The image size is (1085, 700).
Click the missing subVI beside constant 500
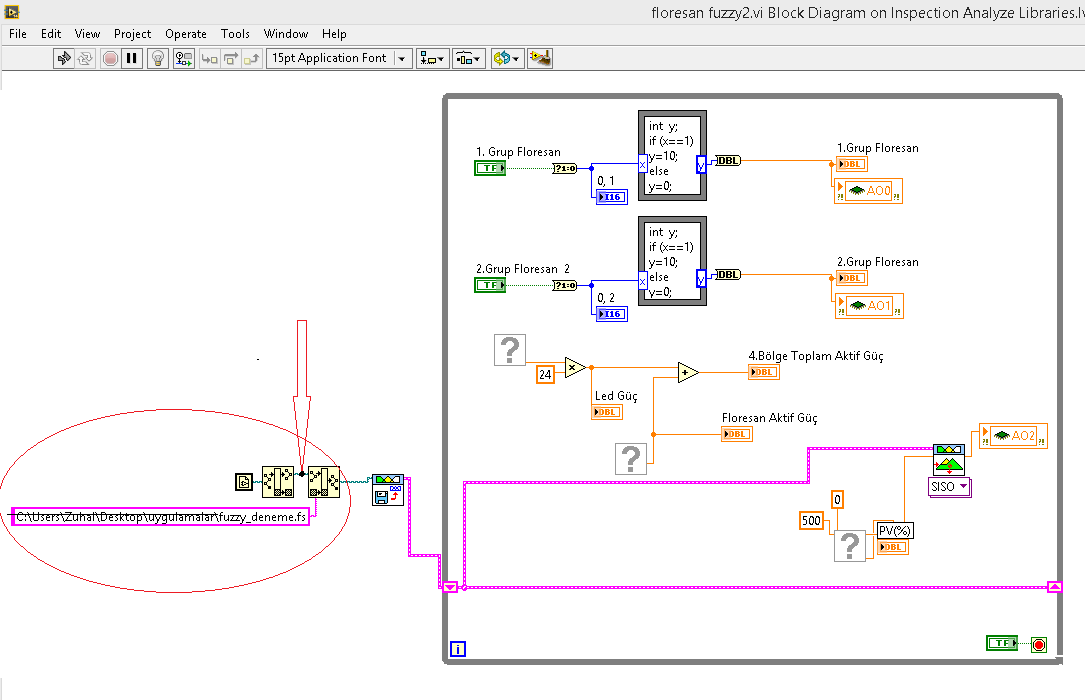[x=850, y=546]
